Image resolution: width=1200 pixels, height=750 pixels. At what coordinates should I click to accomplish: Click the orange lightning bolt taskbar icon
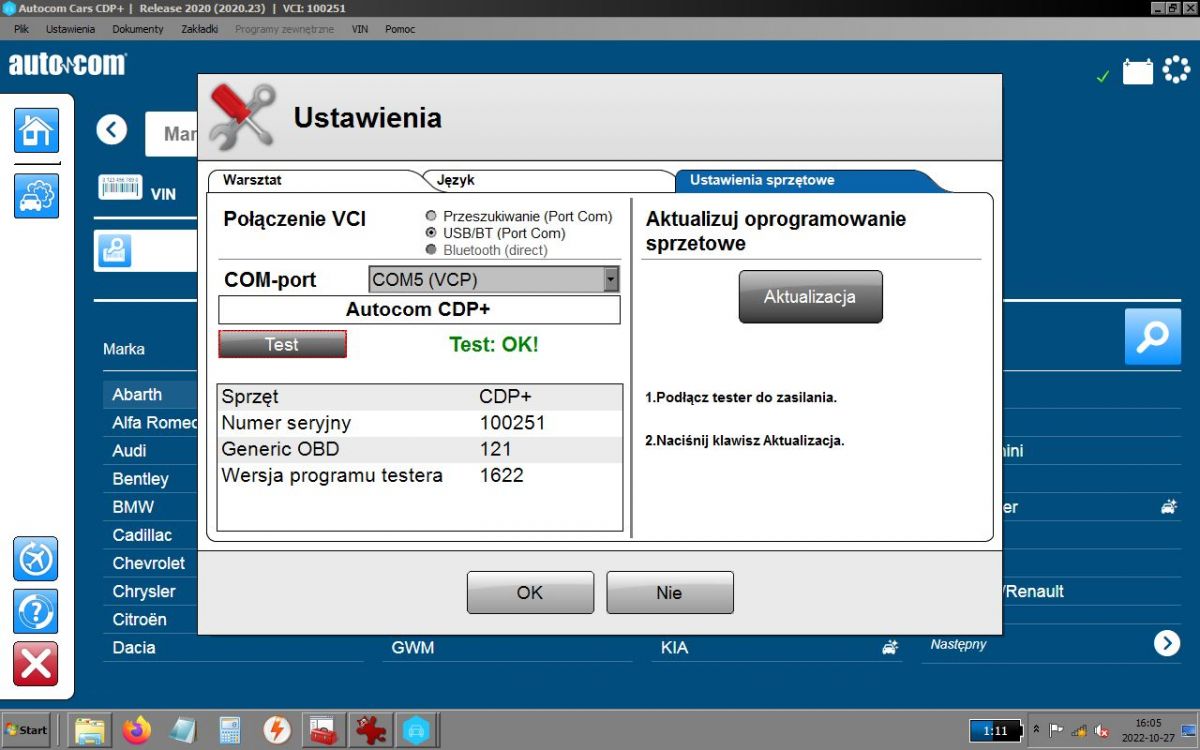(x=276, y=730)
